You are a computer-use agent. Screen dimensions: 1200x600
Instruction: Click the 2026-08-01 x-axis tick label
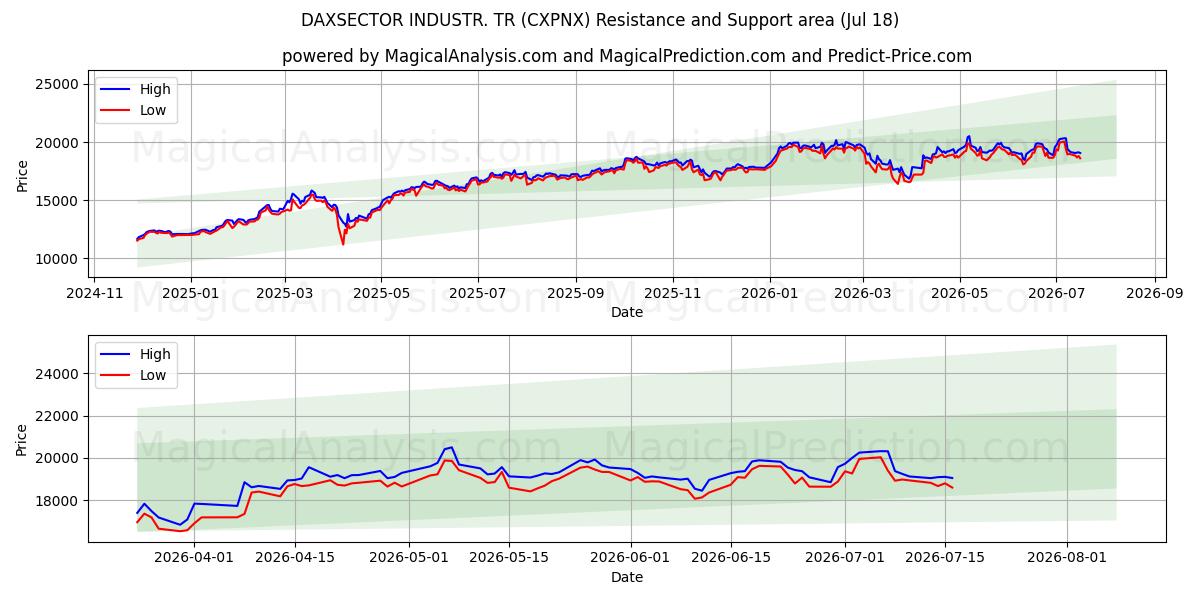[1067, 559]
